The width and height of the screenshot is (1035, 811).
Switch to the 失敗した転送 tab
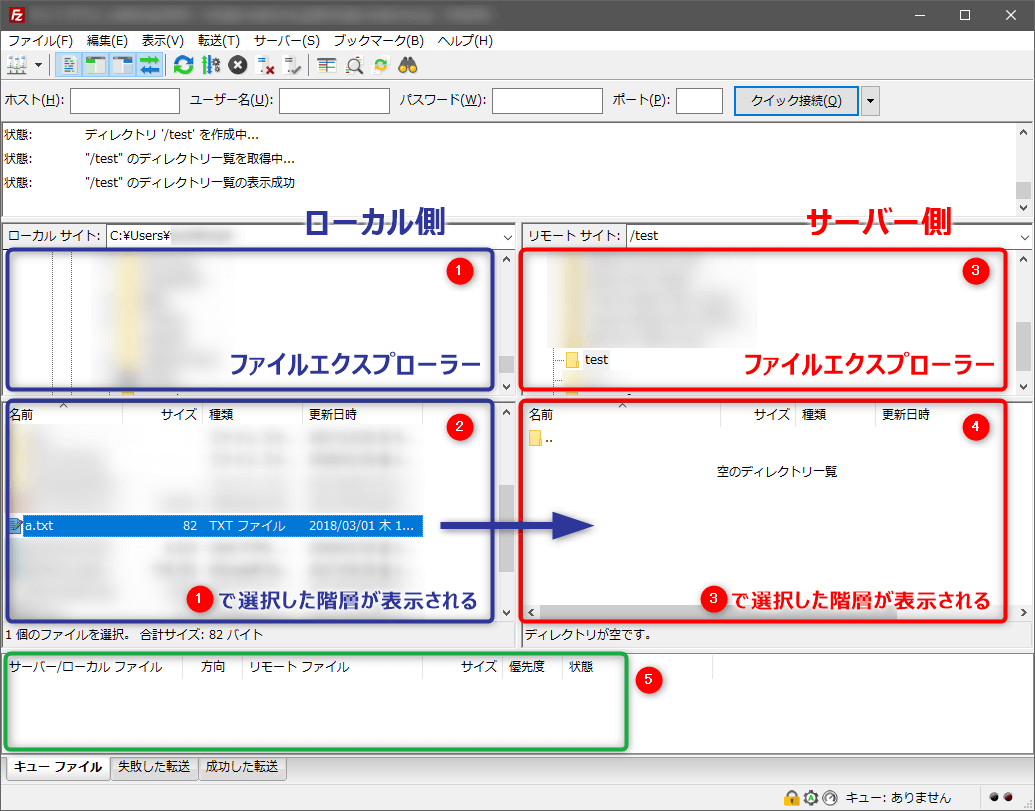point(154,767)
